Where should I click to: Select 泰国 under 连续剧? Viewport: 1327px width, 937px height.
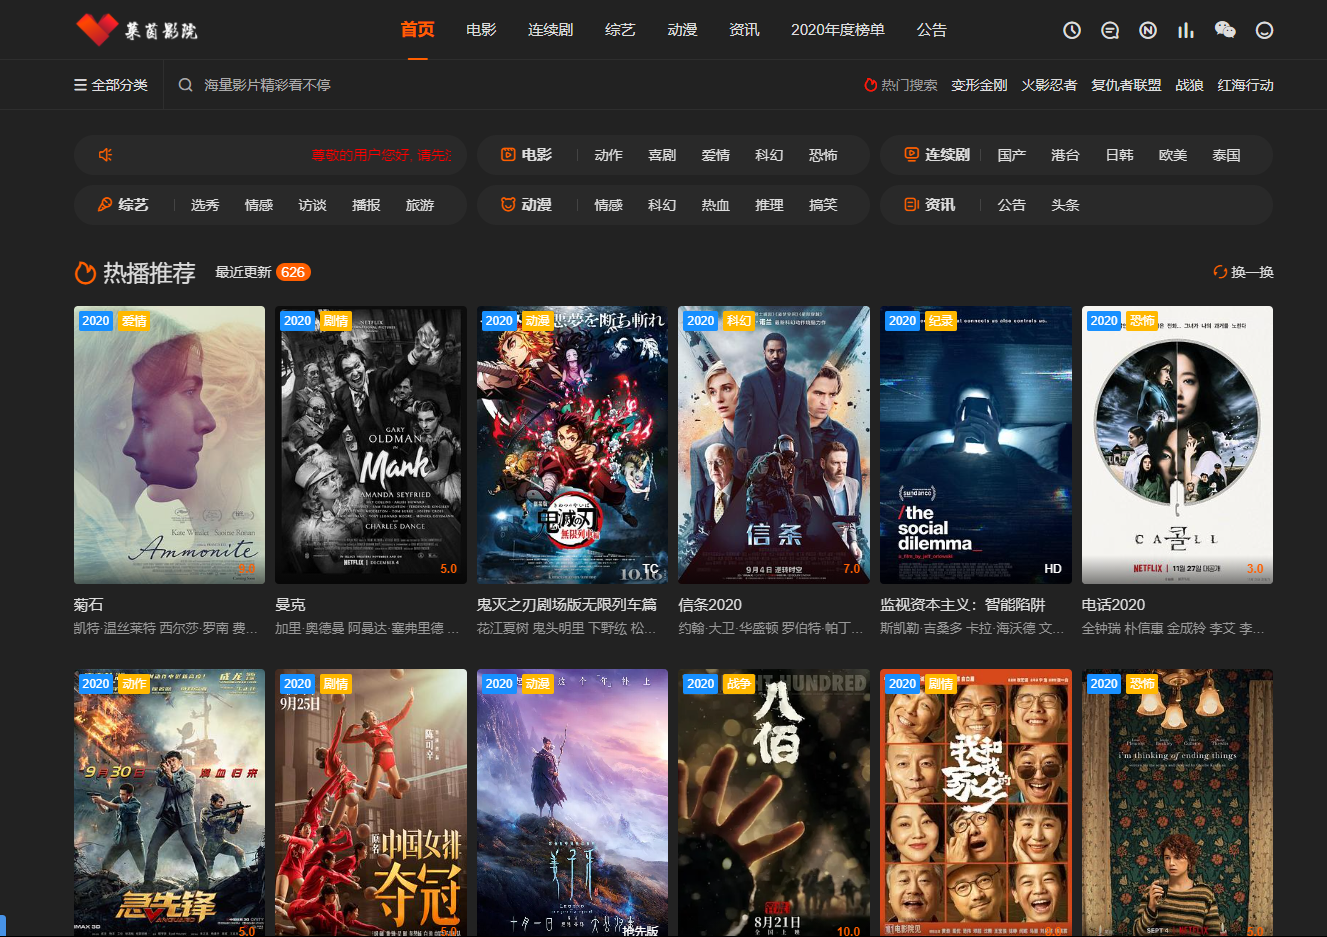pos(1226,155)
